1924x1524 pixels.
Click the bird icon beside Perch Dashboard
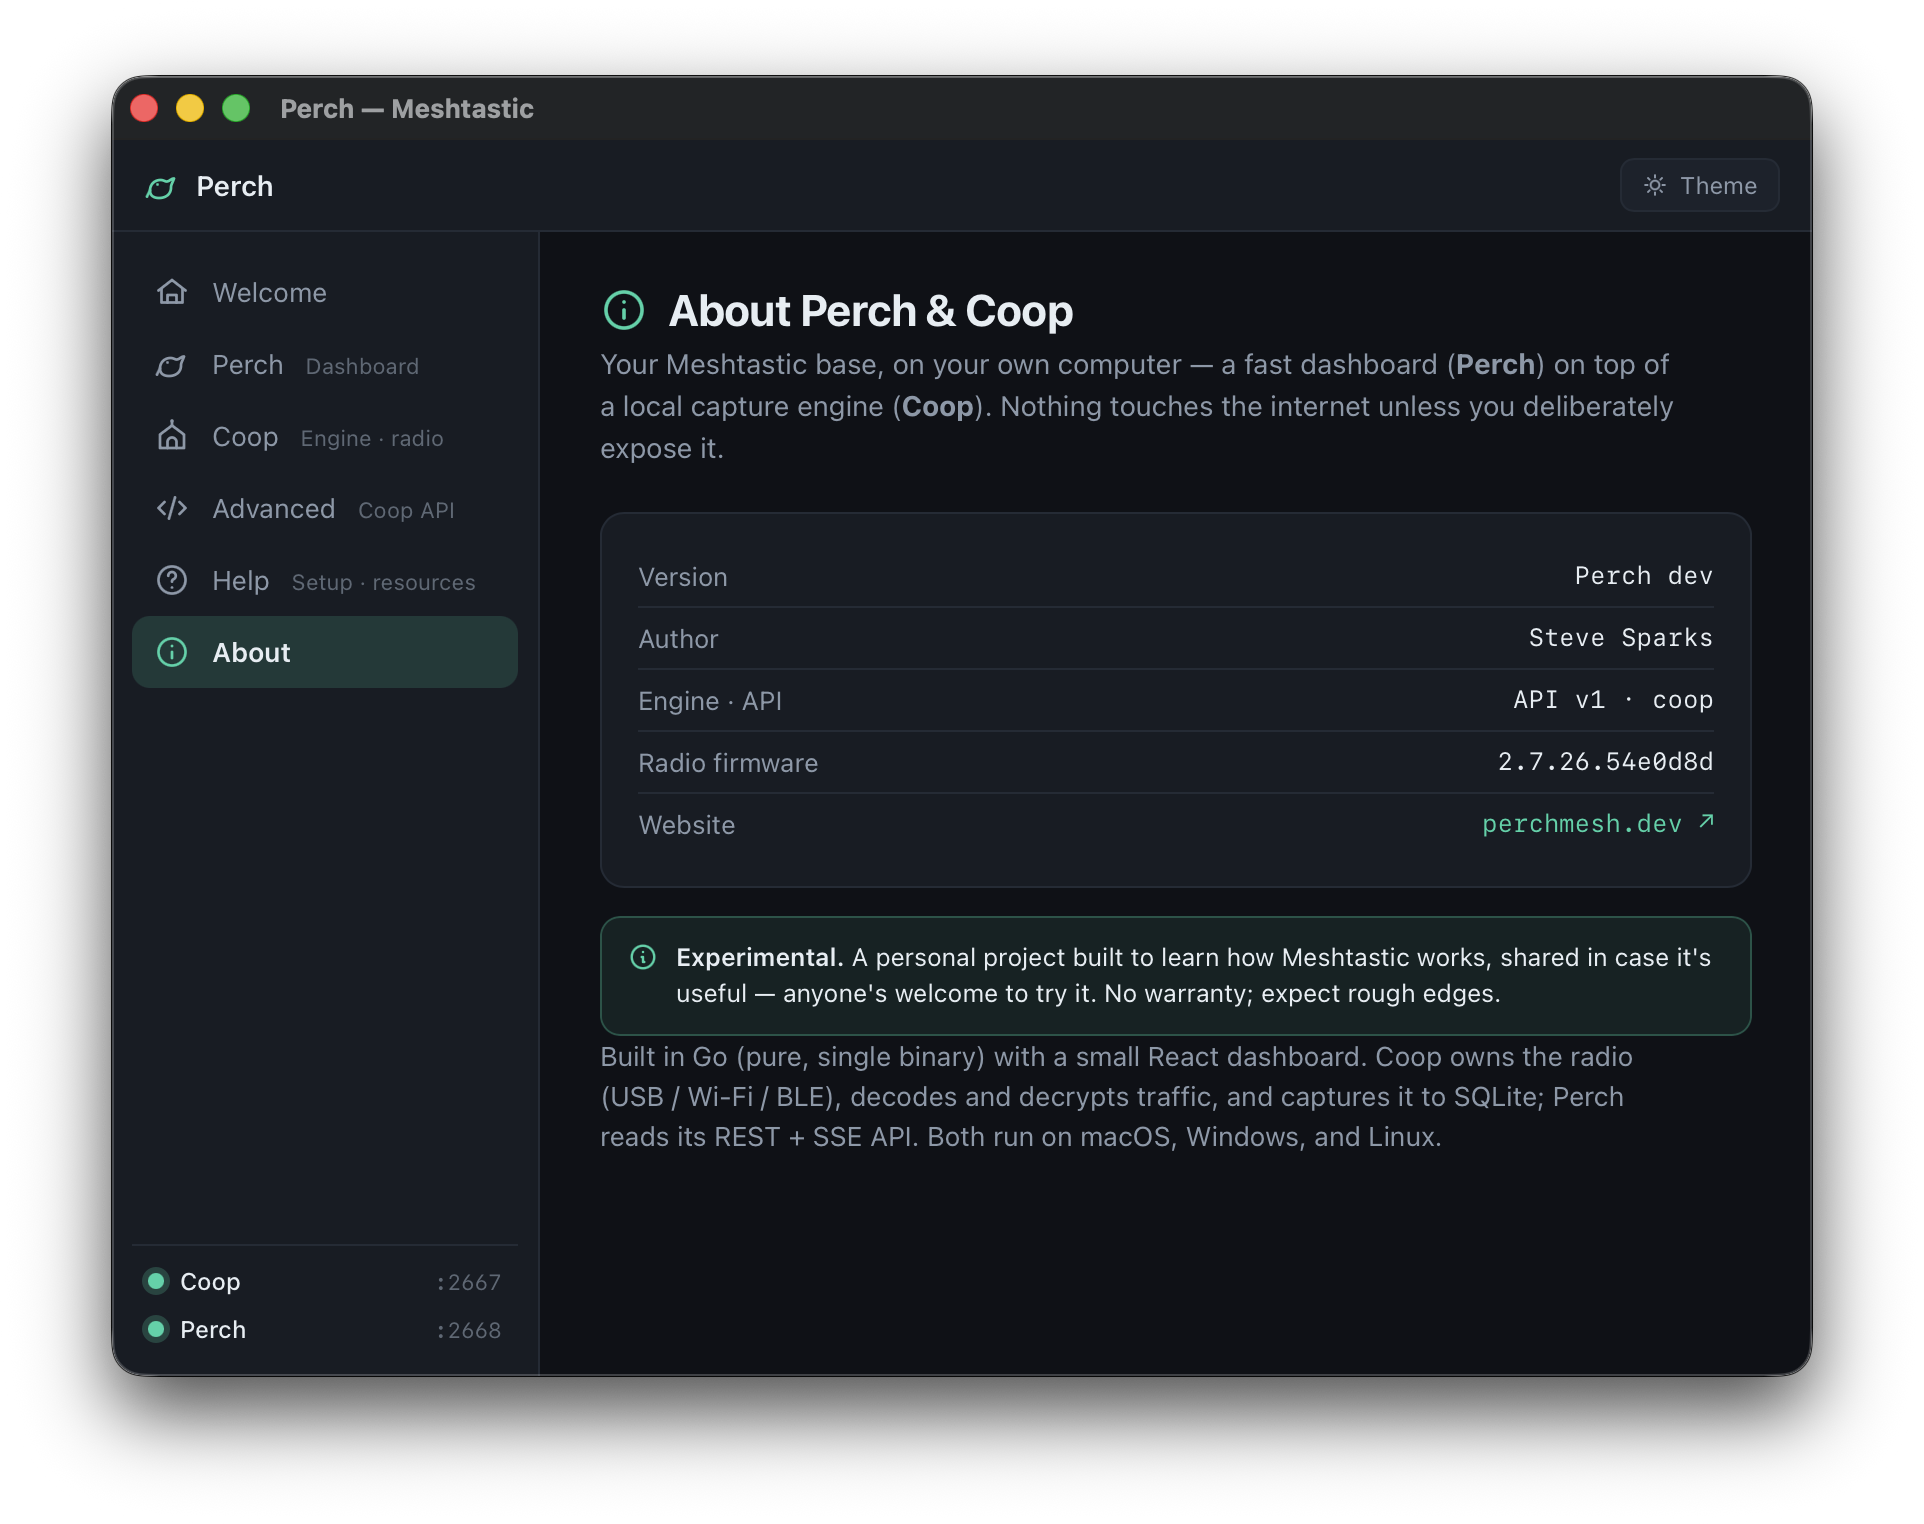coord(171,365)
